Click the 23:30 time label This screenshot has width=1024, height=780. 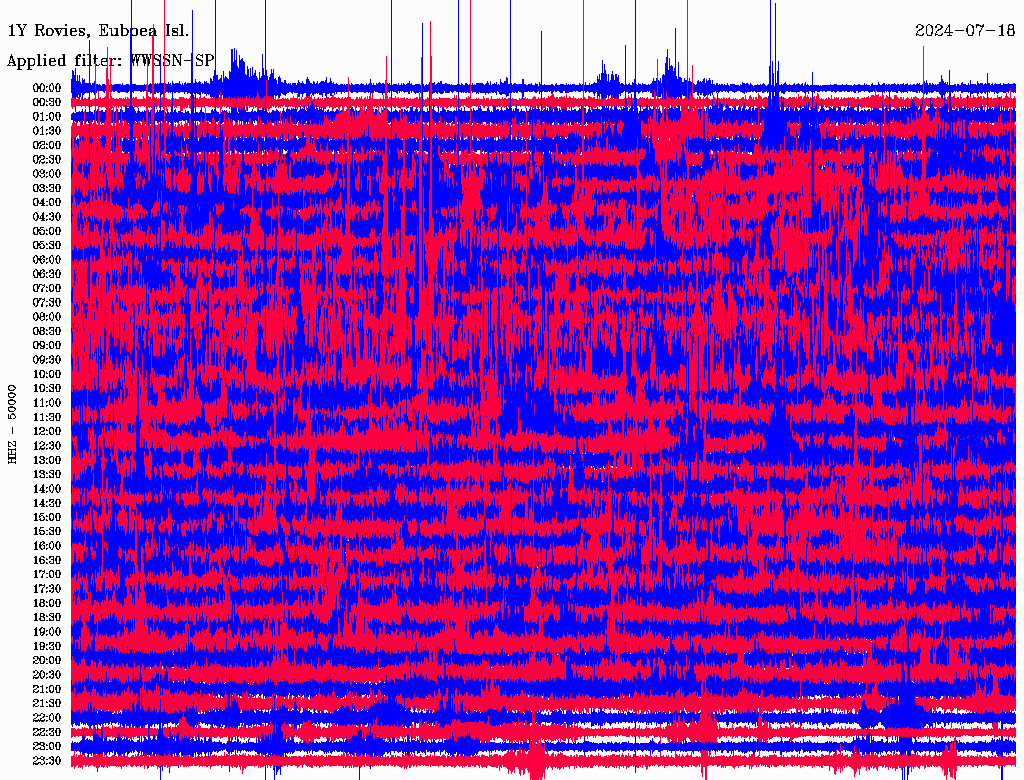pyautogui.click(x=47, y=760)
